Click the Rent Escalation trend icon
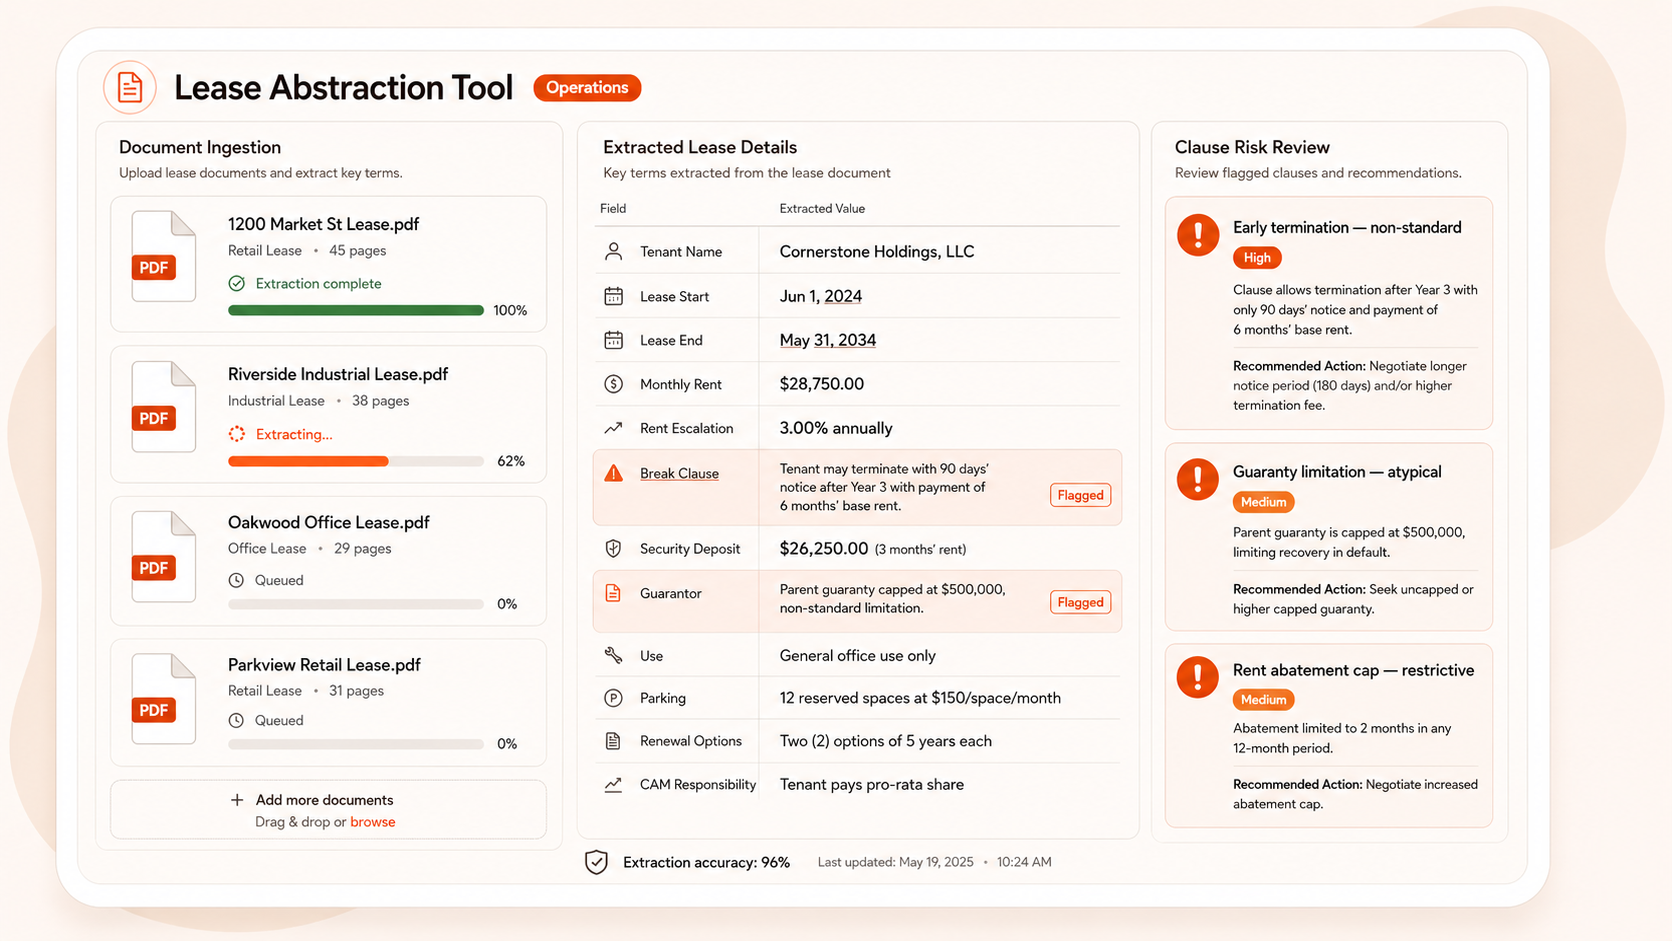1672x941 pixels. tap(614, 428)
